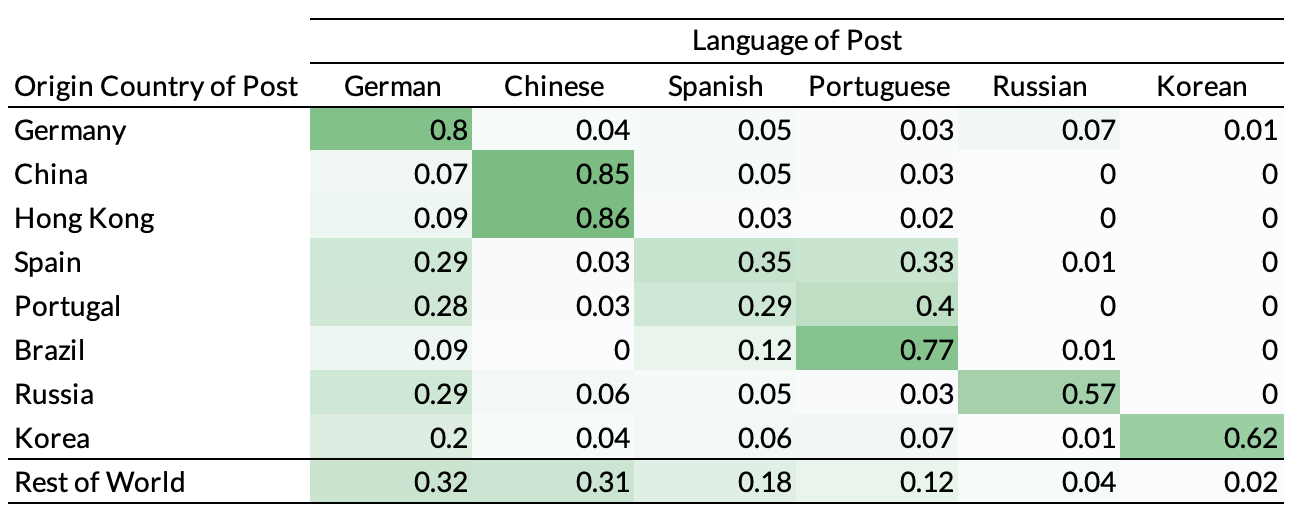
Task: Click the Russian column header
Action: click(1039, 87)
